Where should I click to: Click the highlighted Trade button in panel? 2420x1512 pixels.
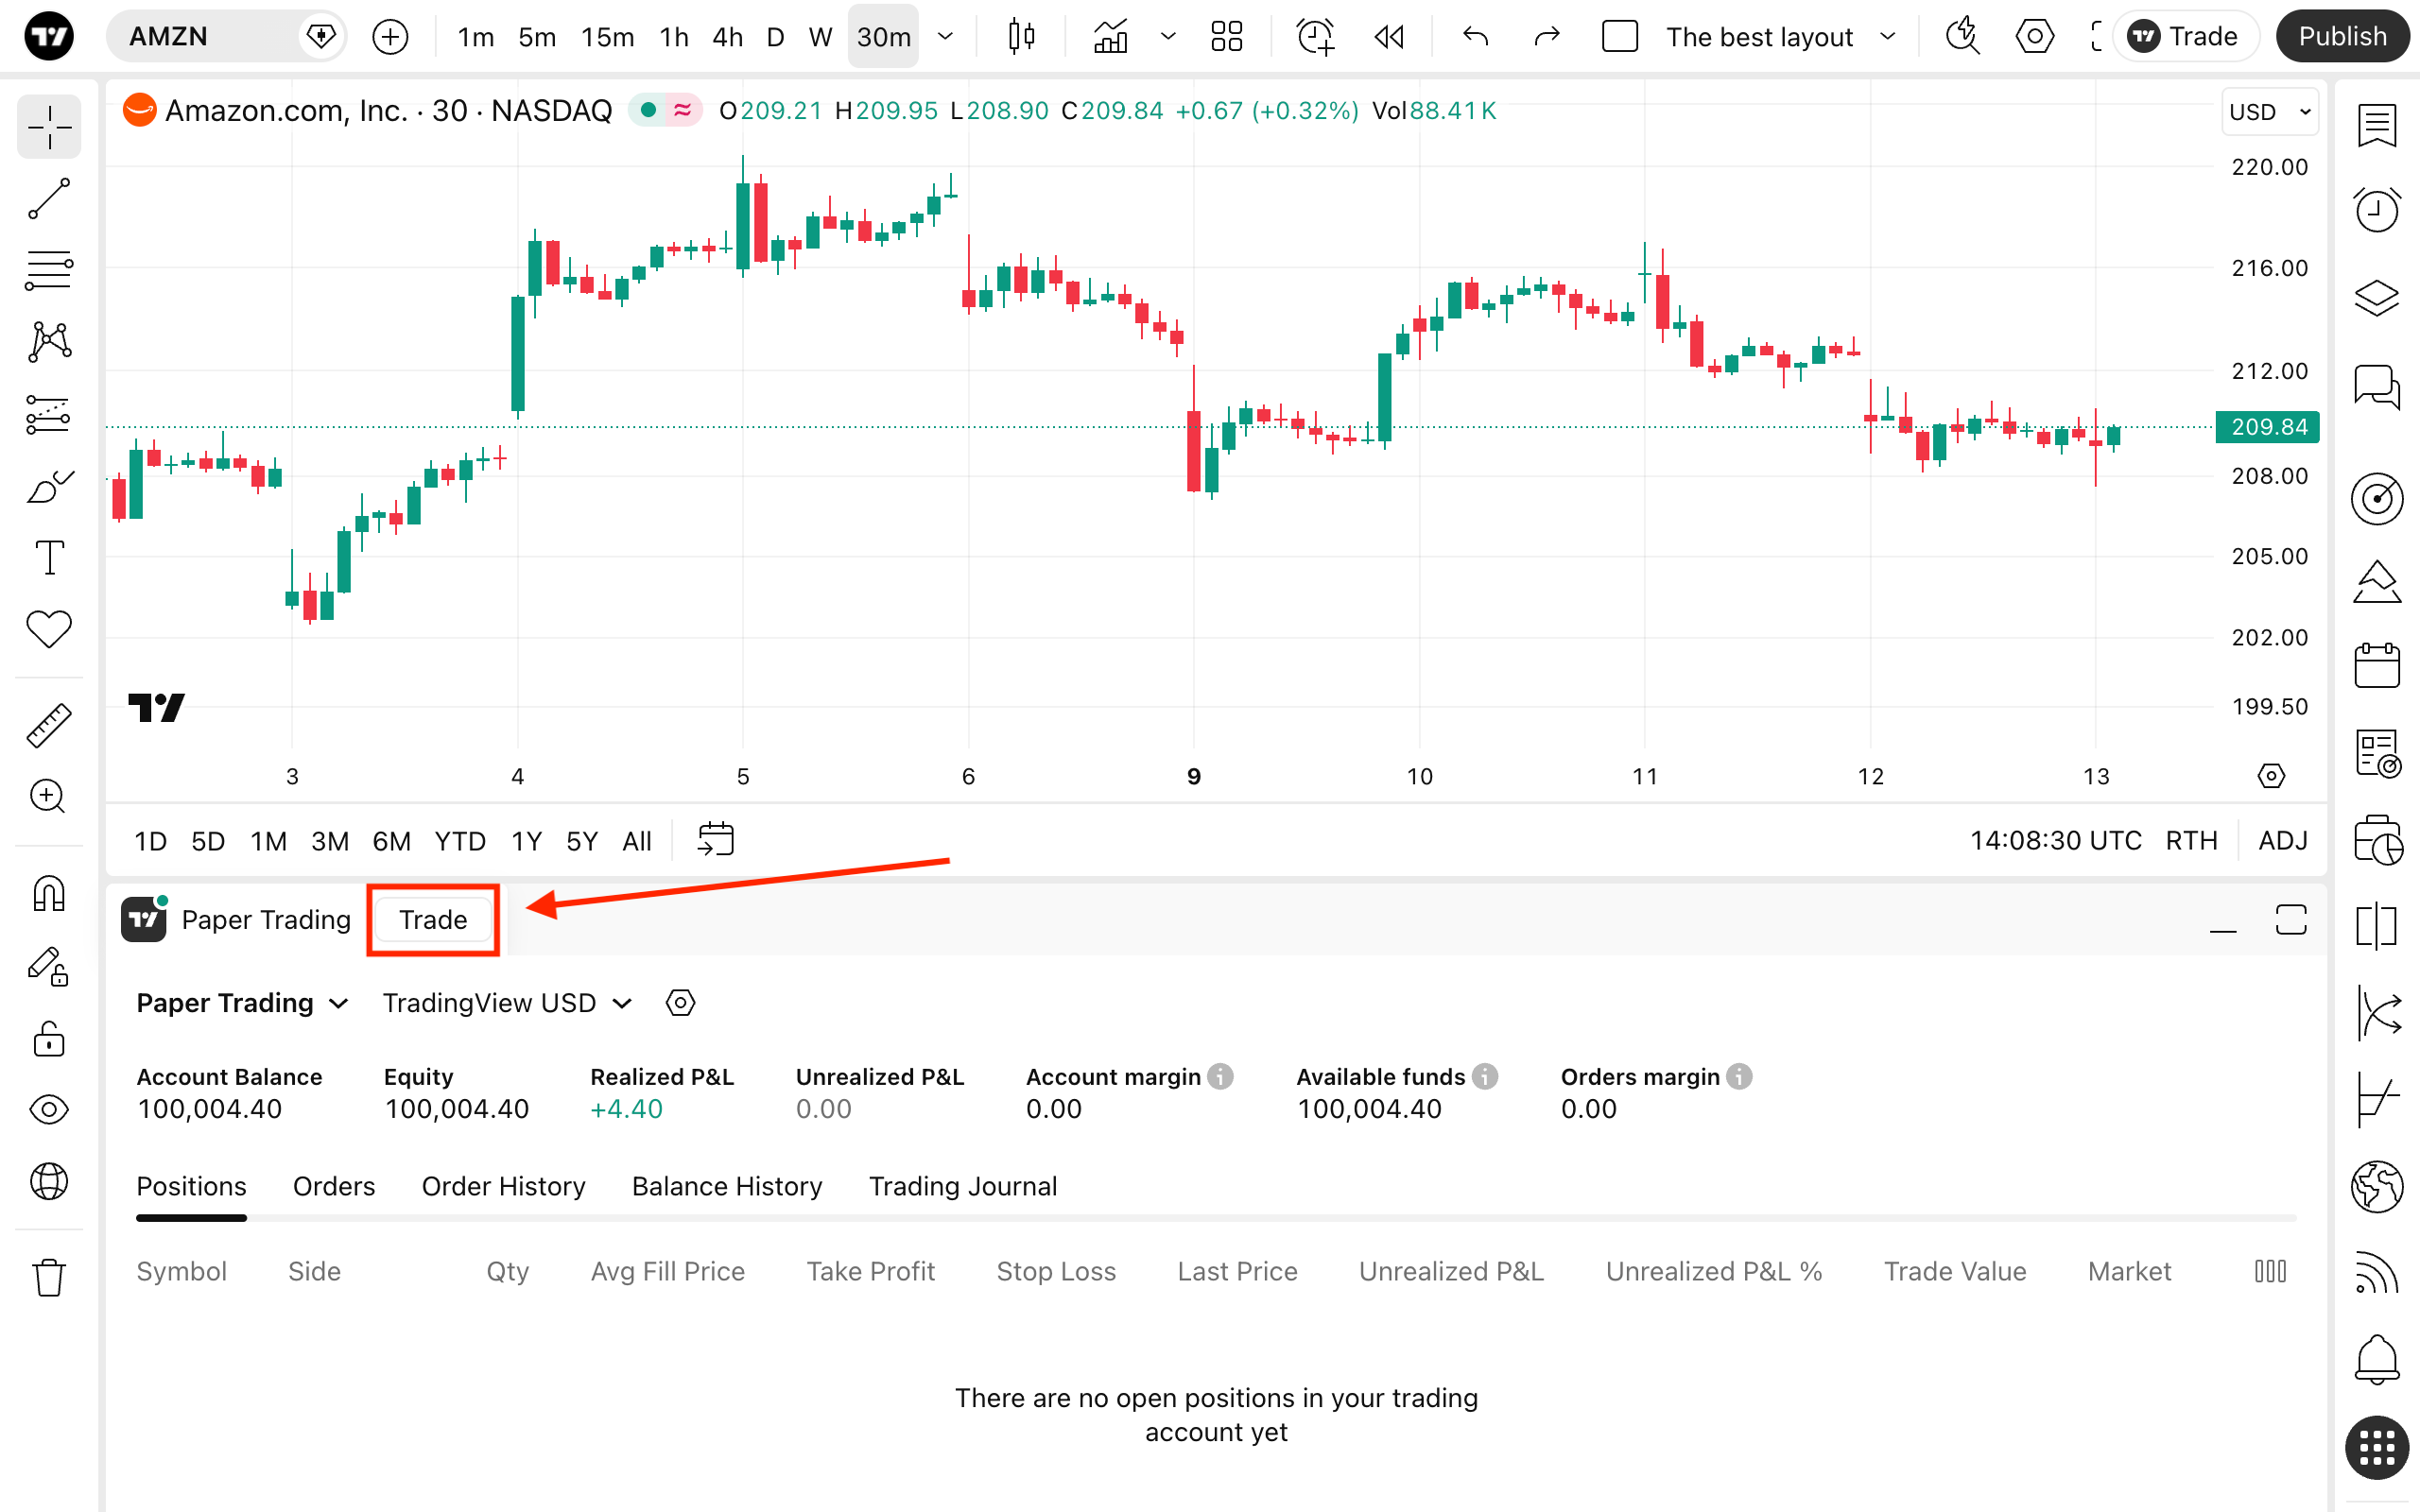[x=433, y=920]
